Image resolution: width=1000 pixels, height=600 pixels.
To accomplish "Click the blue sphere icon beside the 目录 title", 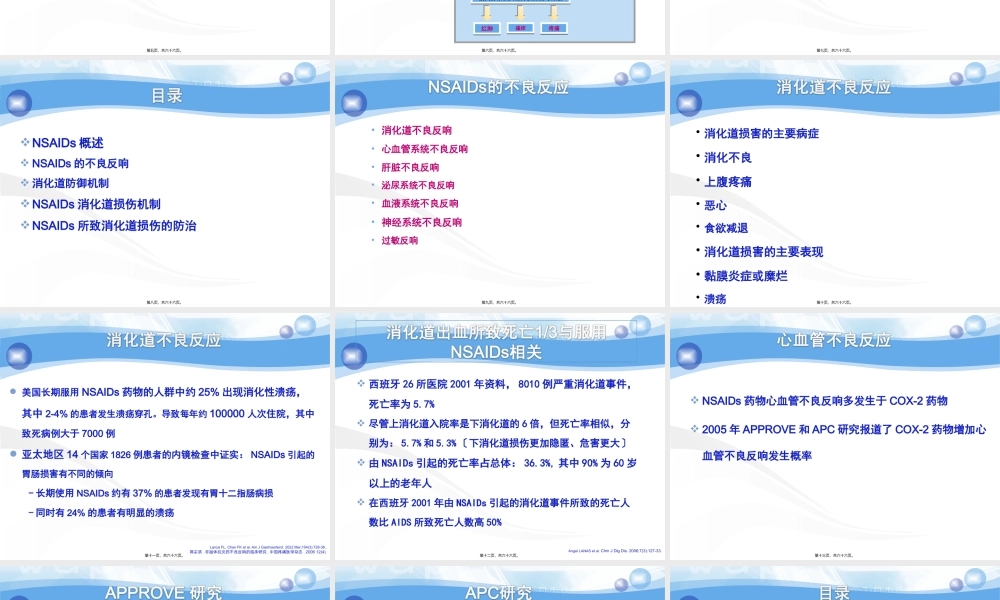I will [x=19, y=103].
